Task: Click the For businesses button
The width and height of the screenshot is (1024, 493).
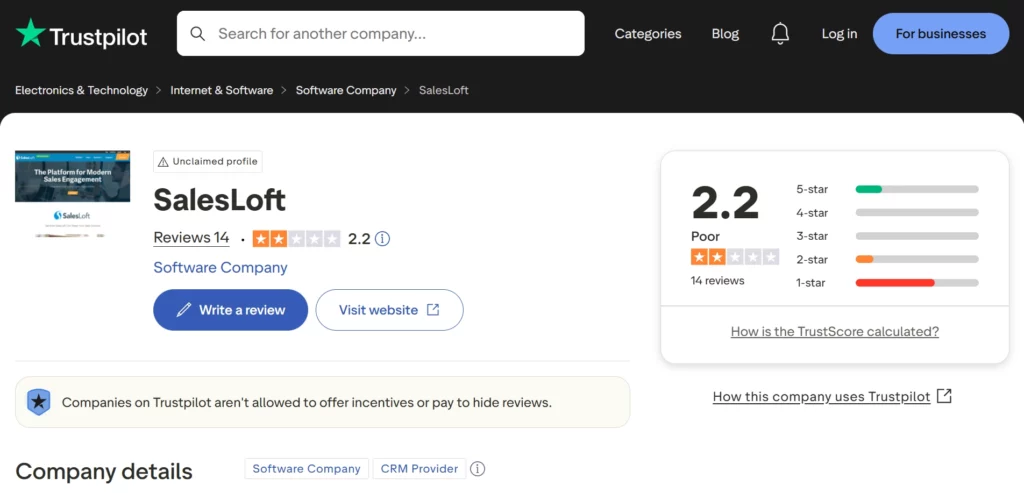Action: tap(941, 33)
